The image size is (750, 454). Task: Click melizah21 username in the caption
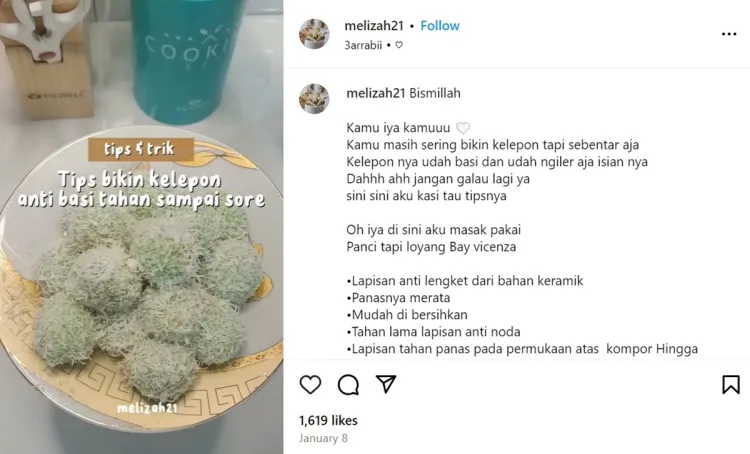tap(376, 93)
